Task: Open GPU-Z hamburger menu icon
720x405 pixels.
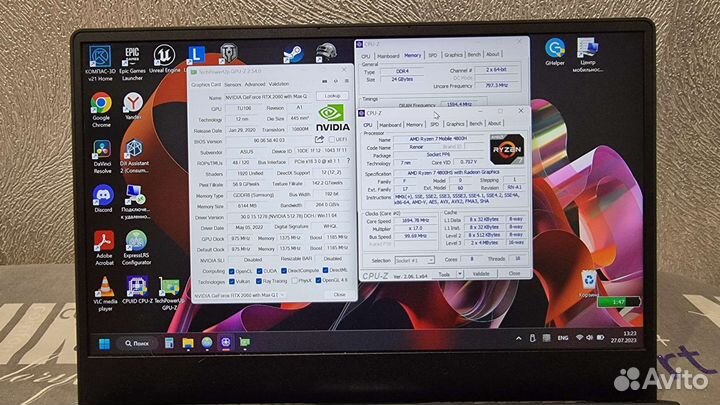Action: (347, 81)
